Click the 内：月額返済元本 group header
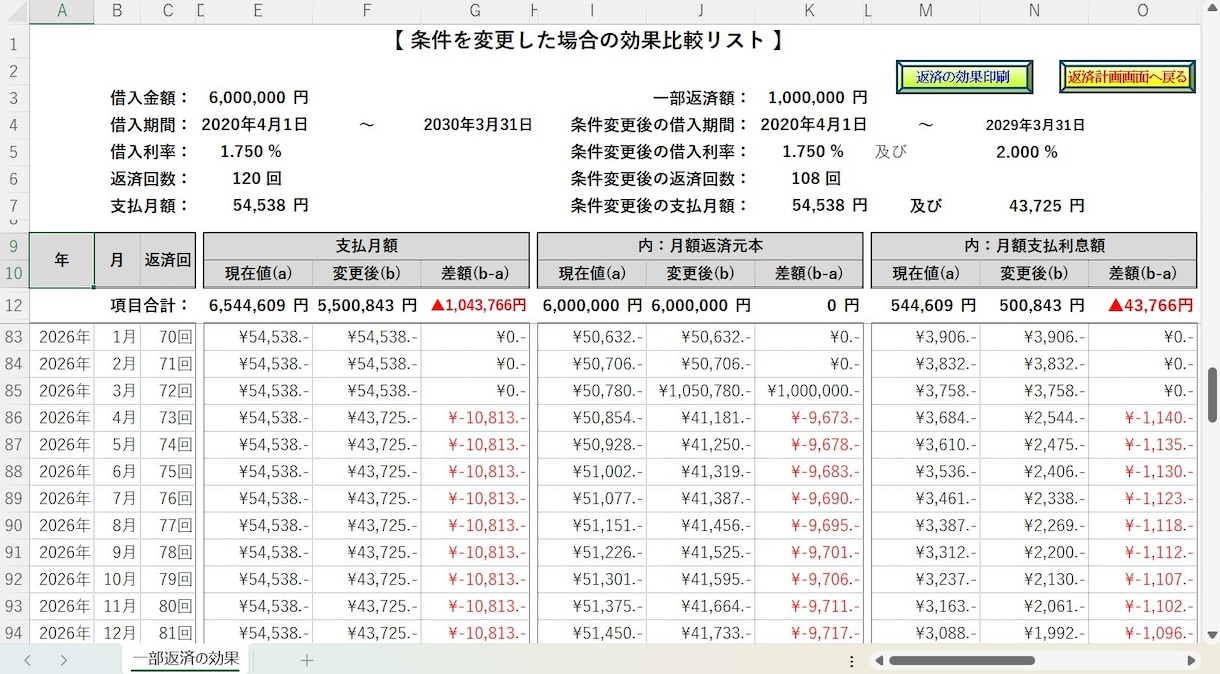Viewport: 1220px width, 674px height. [700, 246]
